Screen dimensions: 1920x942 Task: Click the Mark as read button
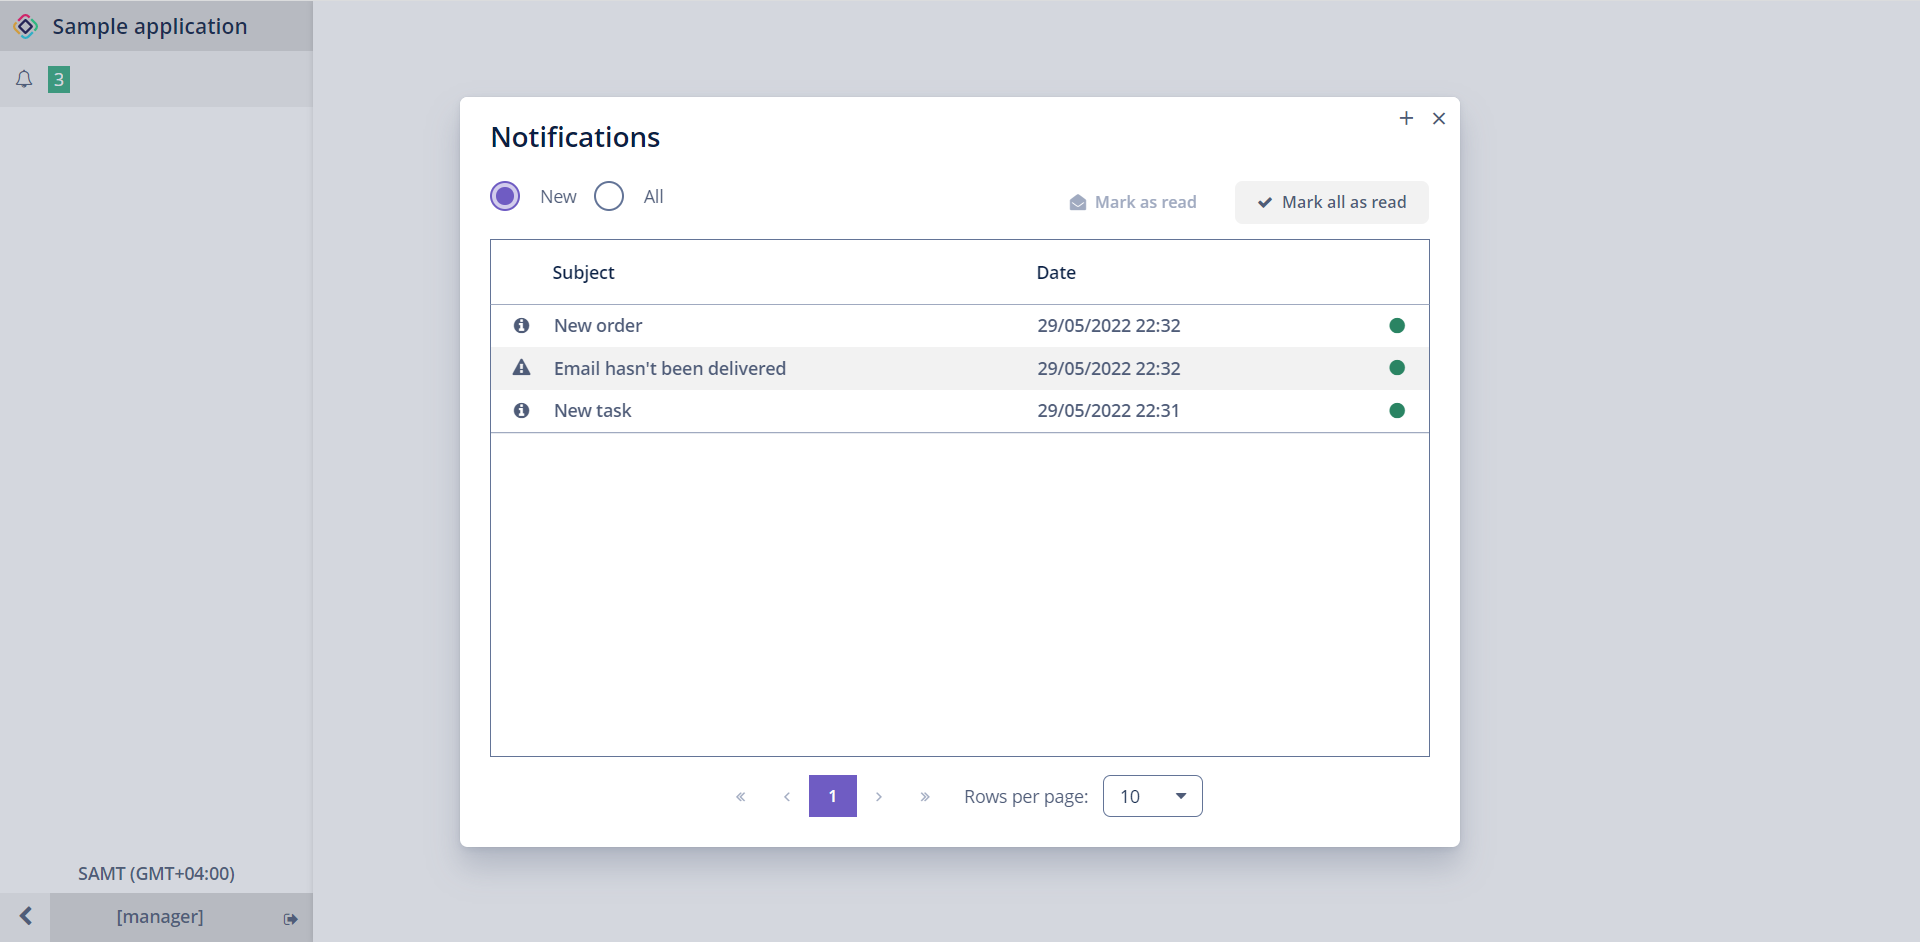click(x=1133, y=202)
